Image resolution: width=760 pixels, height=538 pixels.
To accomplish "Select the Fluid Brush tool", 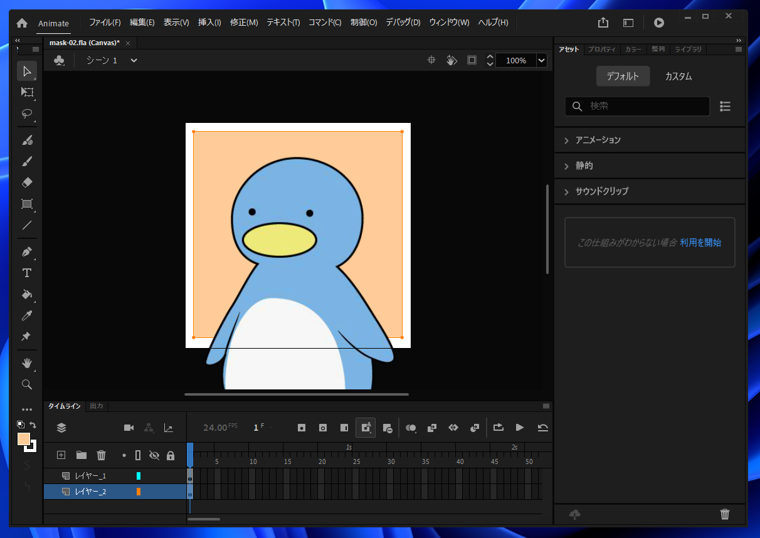I will point(27,140).
